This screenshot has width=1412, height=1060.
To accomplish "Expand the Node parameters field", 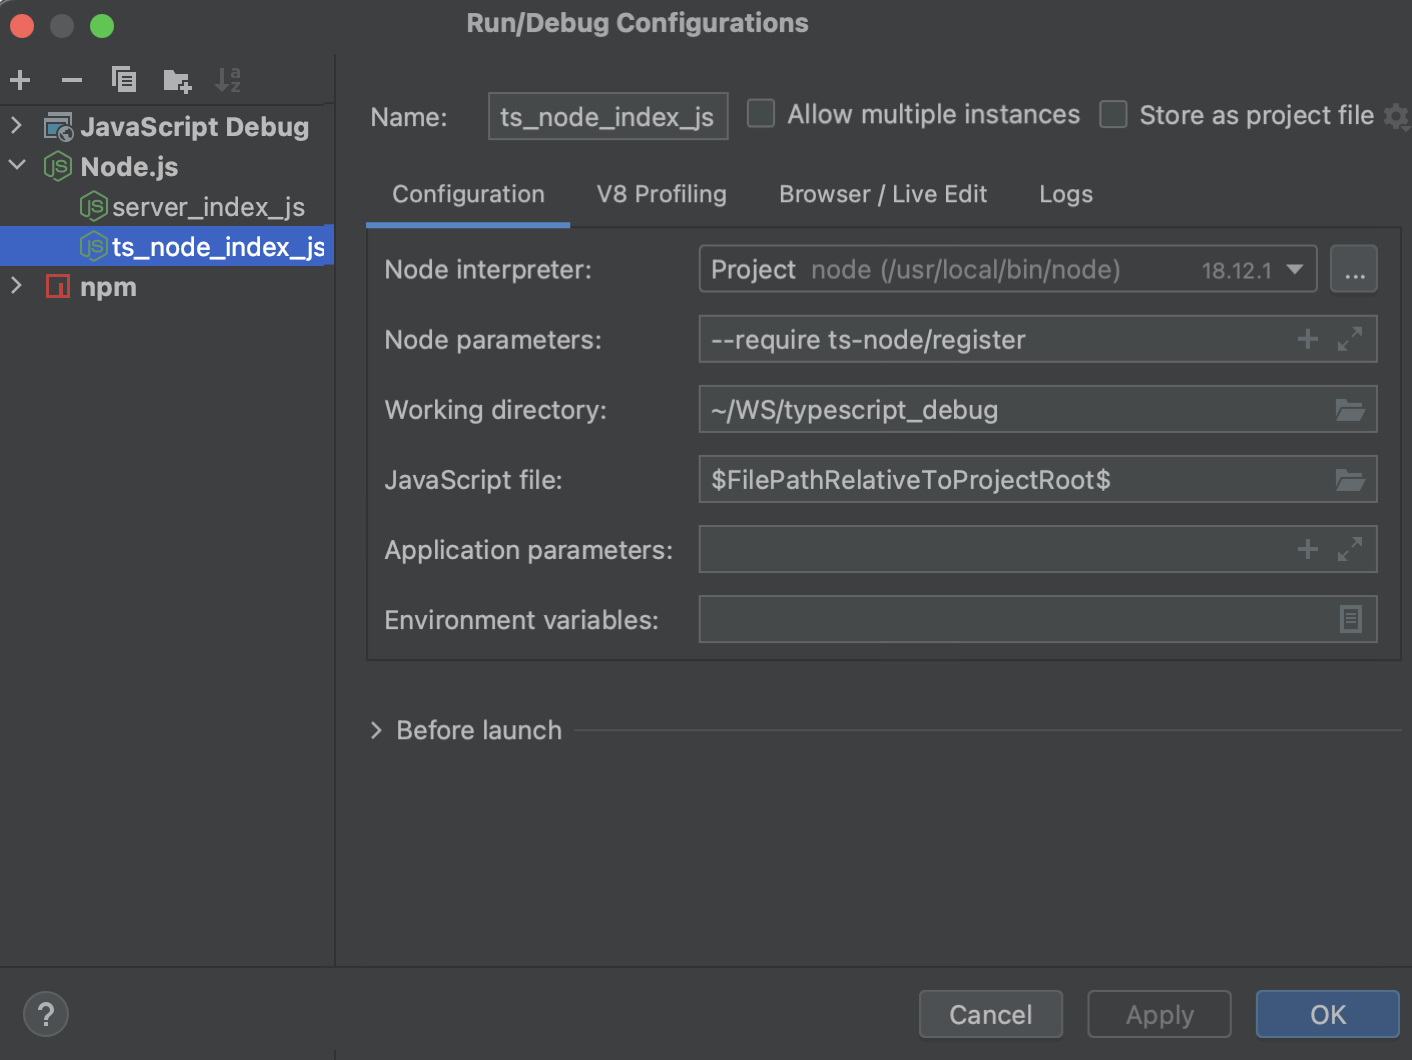I will (x=1350, y=340).
